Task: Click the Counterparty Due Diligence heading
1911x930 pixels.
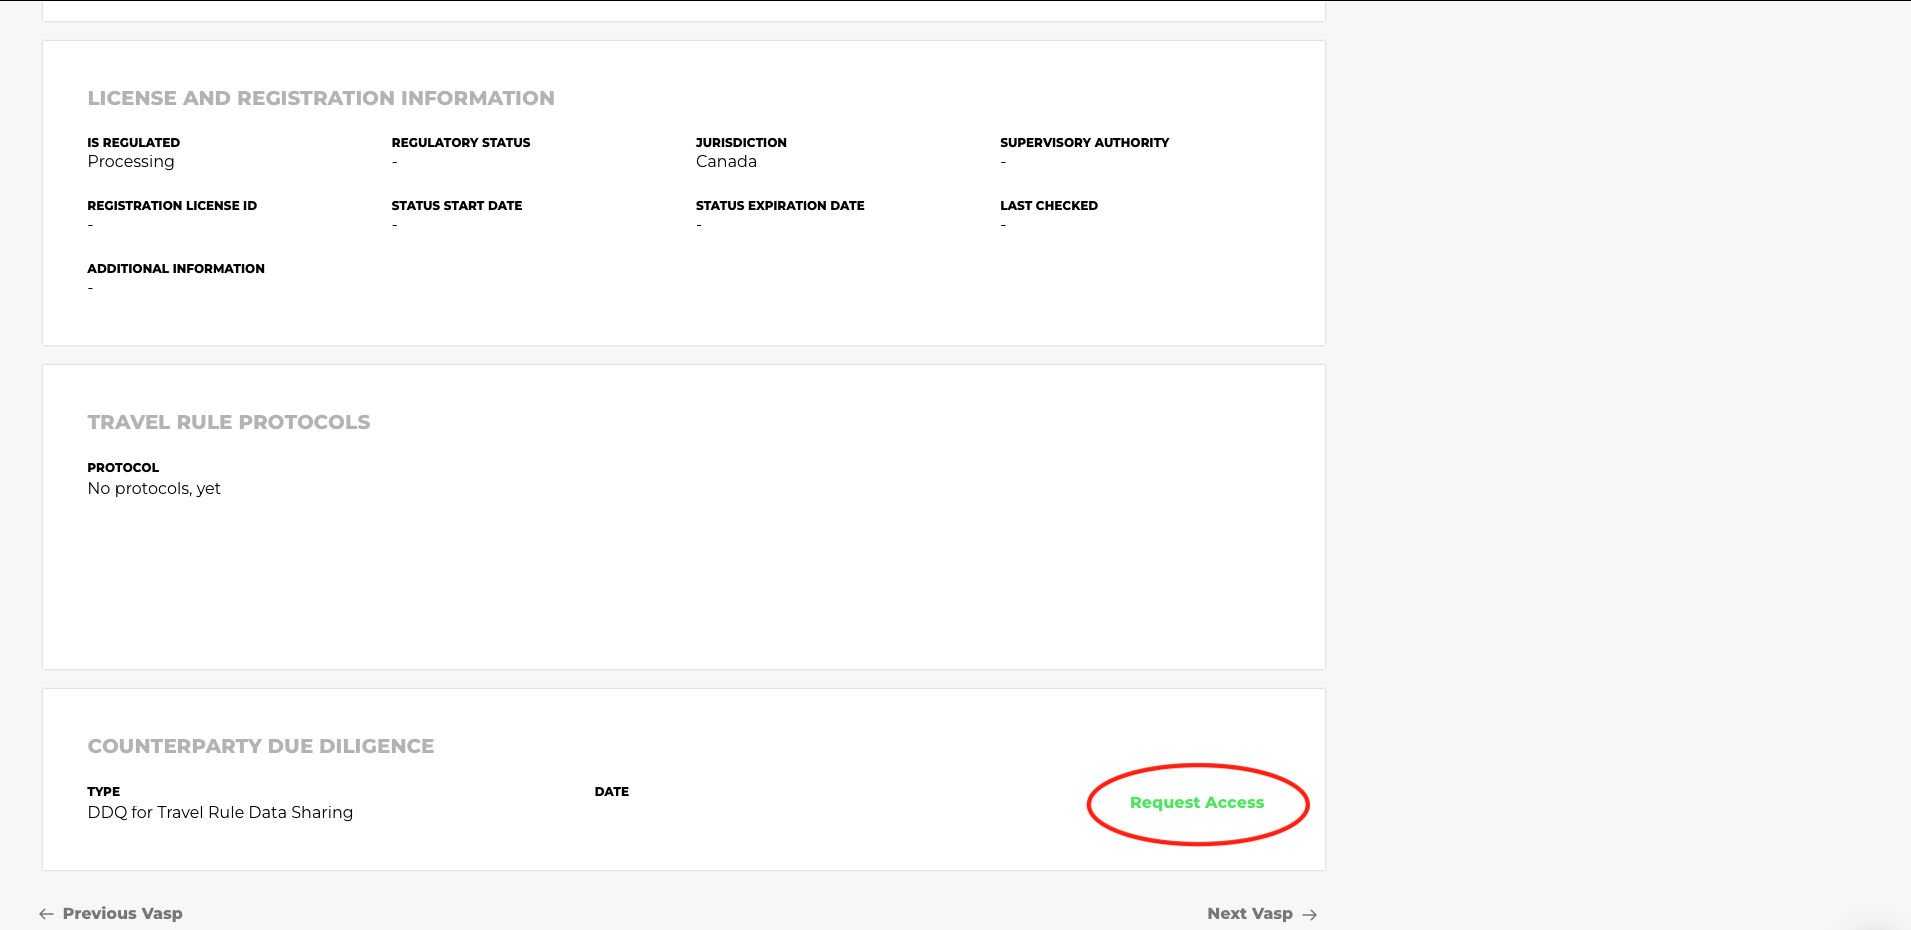Action: coord(261,746)
